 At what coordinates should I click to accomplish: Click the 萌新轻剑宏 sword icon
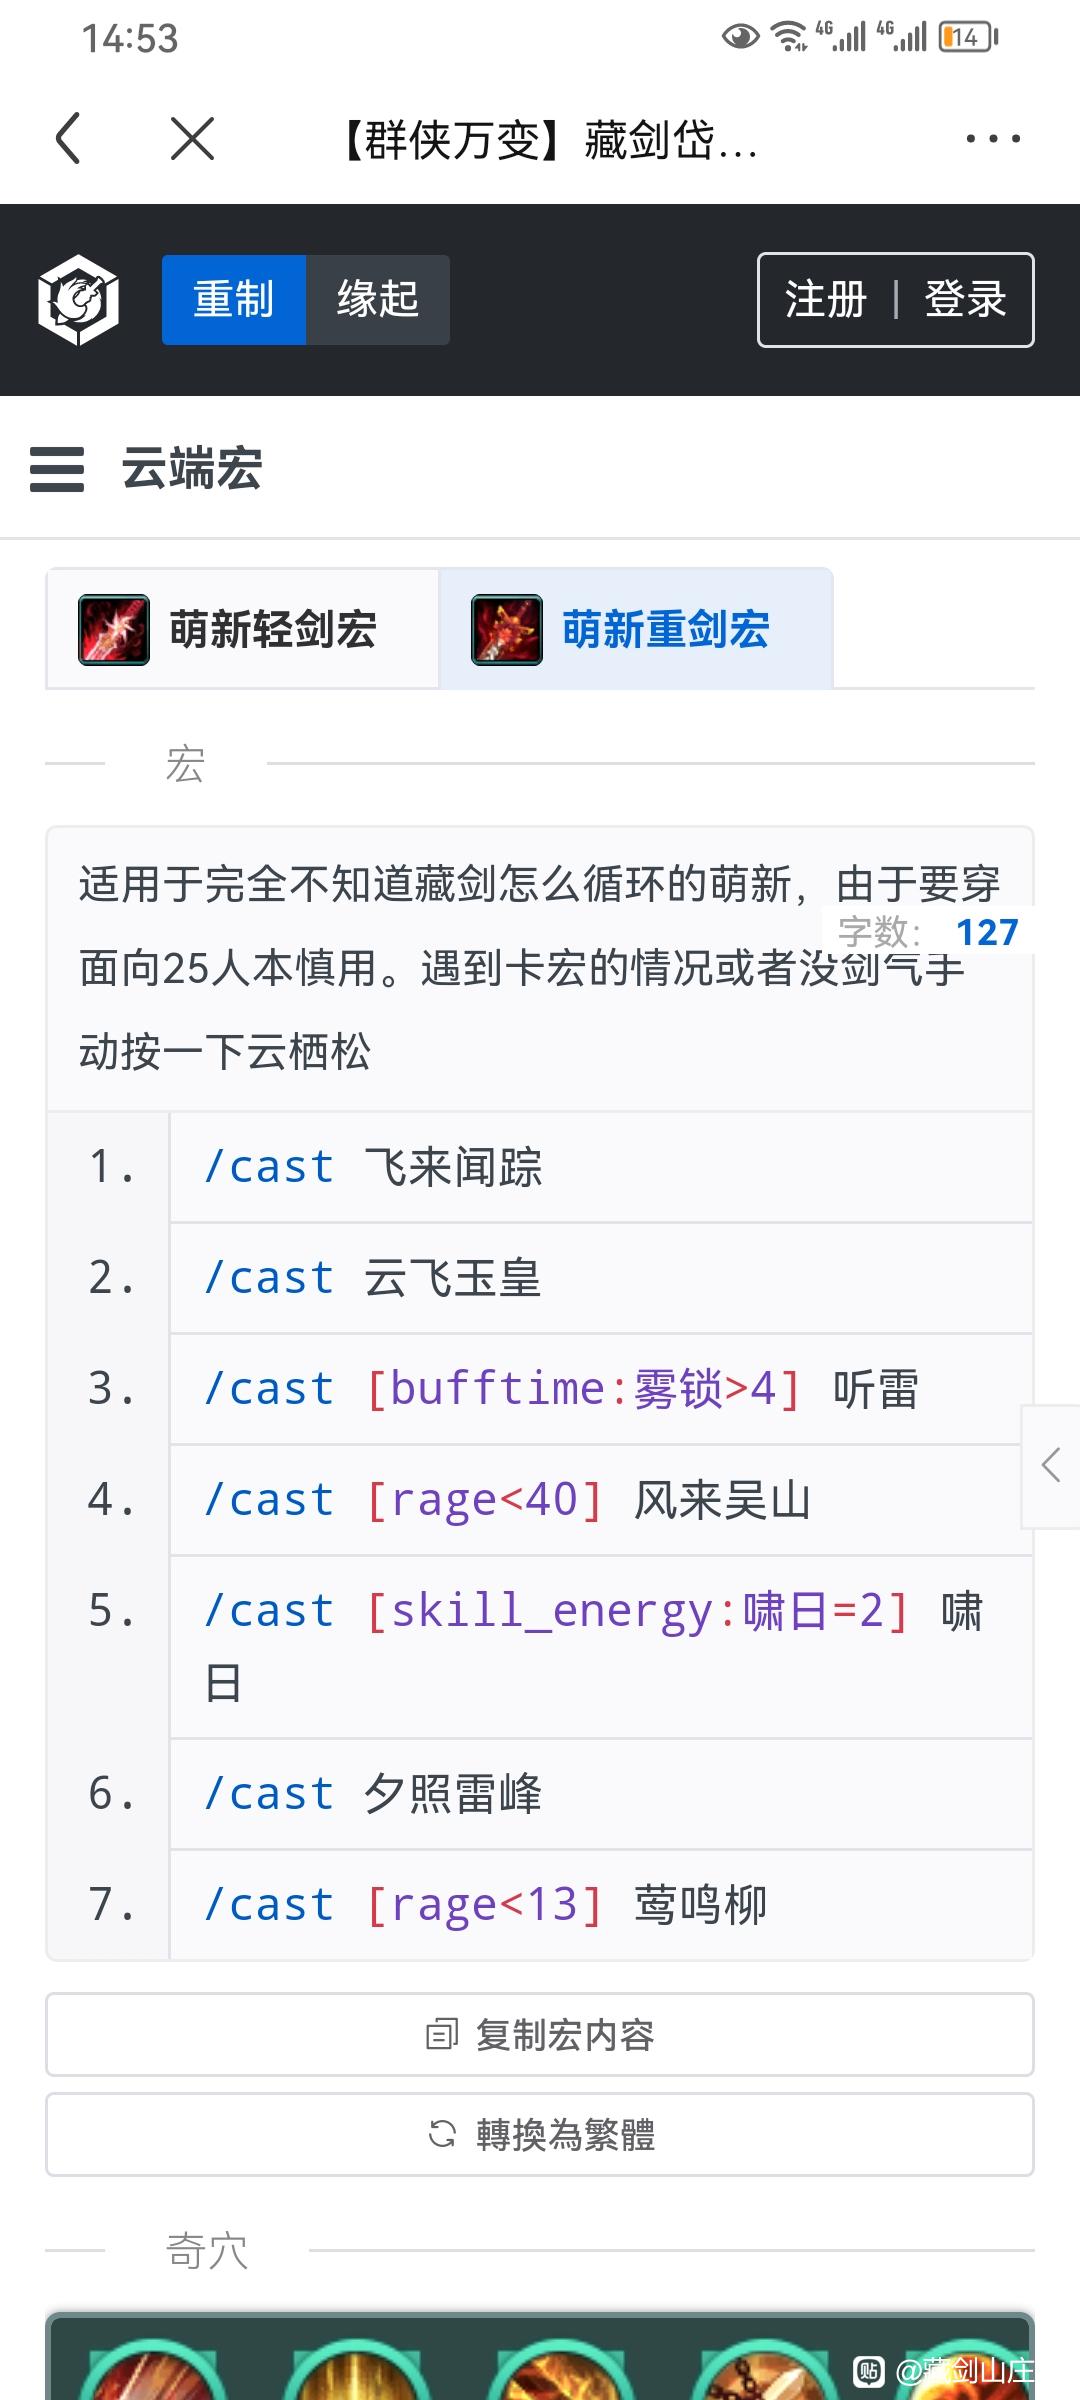tap(114, 630)
